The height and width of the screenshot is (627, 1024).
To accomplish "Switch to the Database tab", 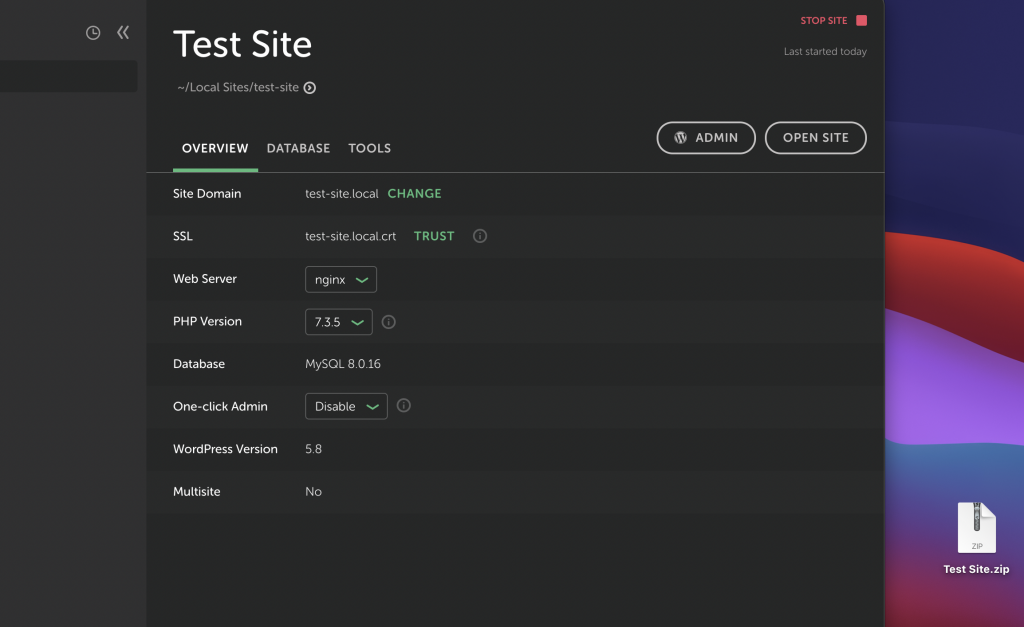I will pos(298,148).
